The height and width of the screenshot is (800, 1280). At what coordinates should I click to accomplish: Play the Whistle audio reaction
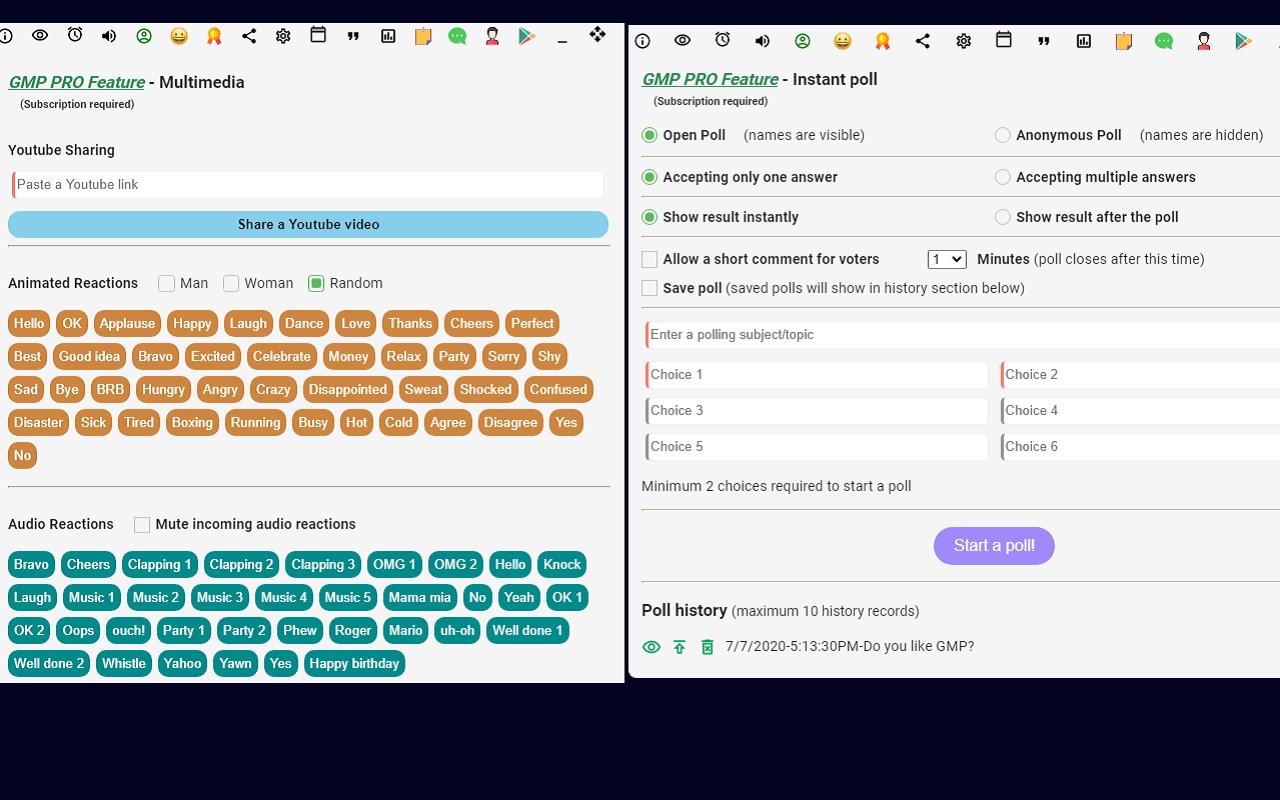124,664
